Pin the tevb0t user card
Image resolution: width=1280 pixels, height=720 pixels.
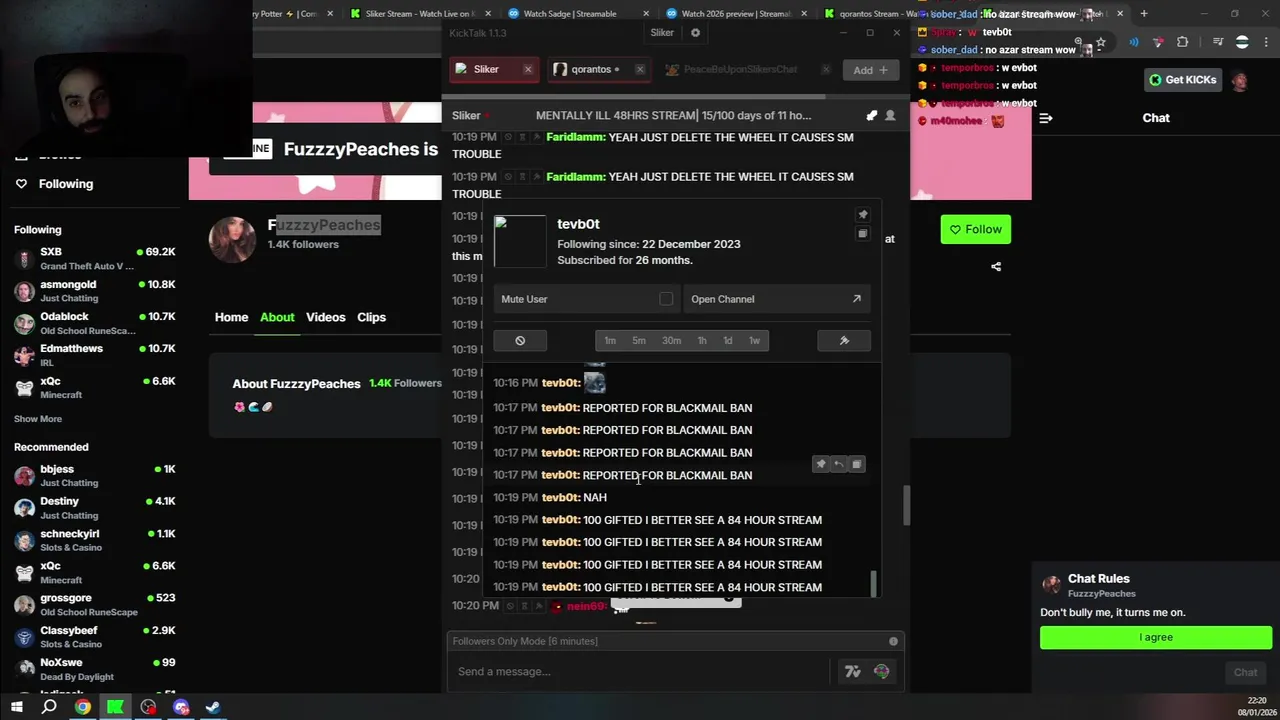[x=863, y=215]
